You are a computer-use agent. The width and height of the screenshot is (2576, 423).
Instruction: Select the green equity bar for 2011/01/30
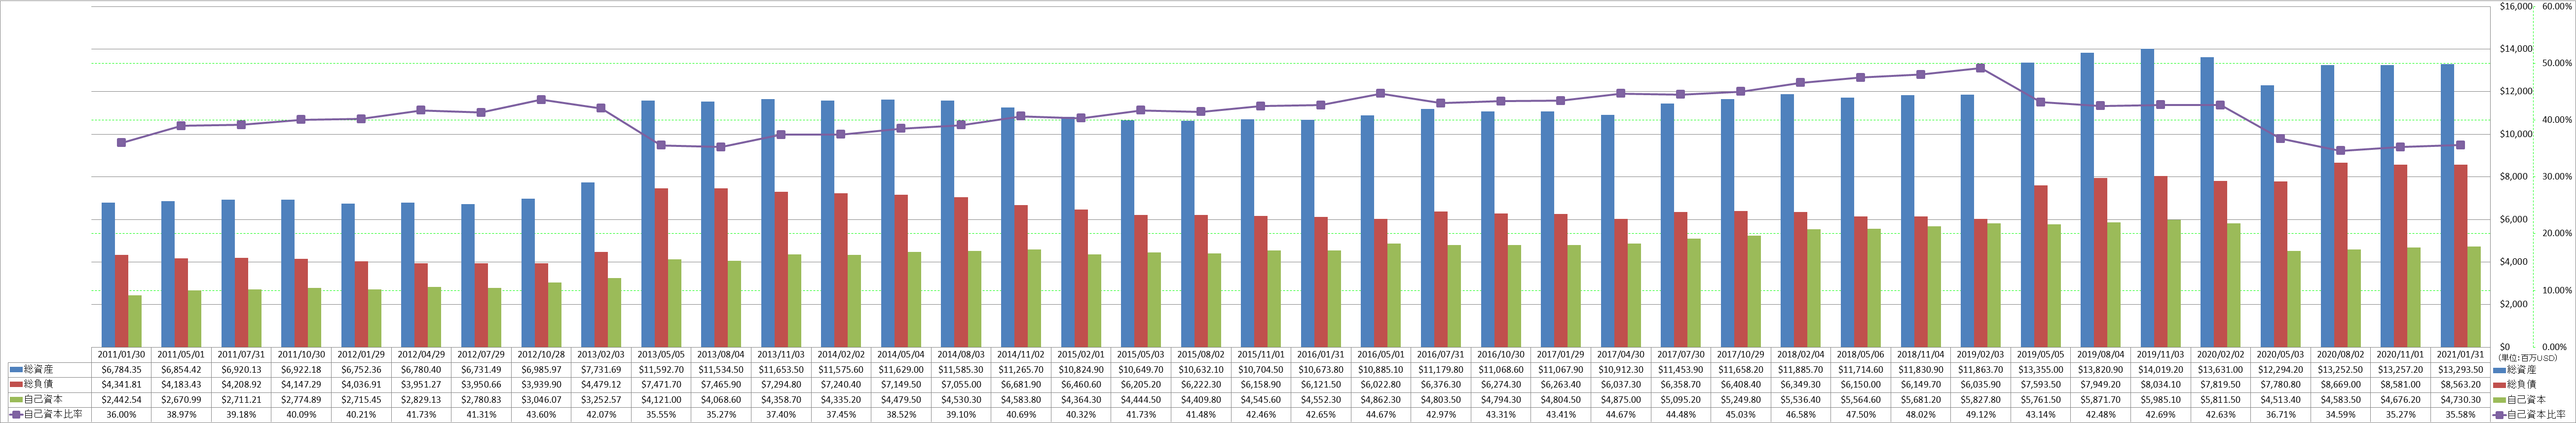[134, 321]
